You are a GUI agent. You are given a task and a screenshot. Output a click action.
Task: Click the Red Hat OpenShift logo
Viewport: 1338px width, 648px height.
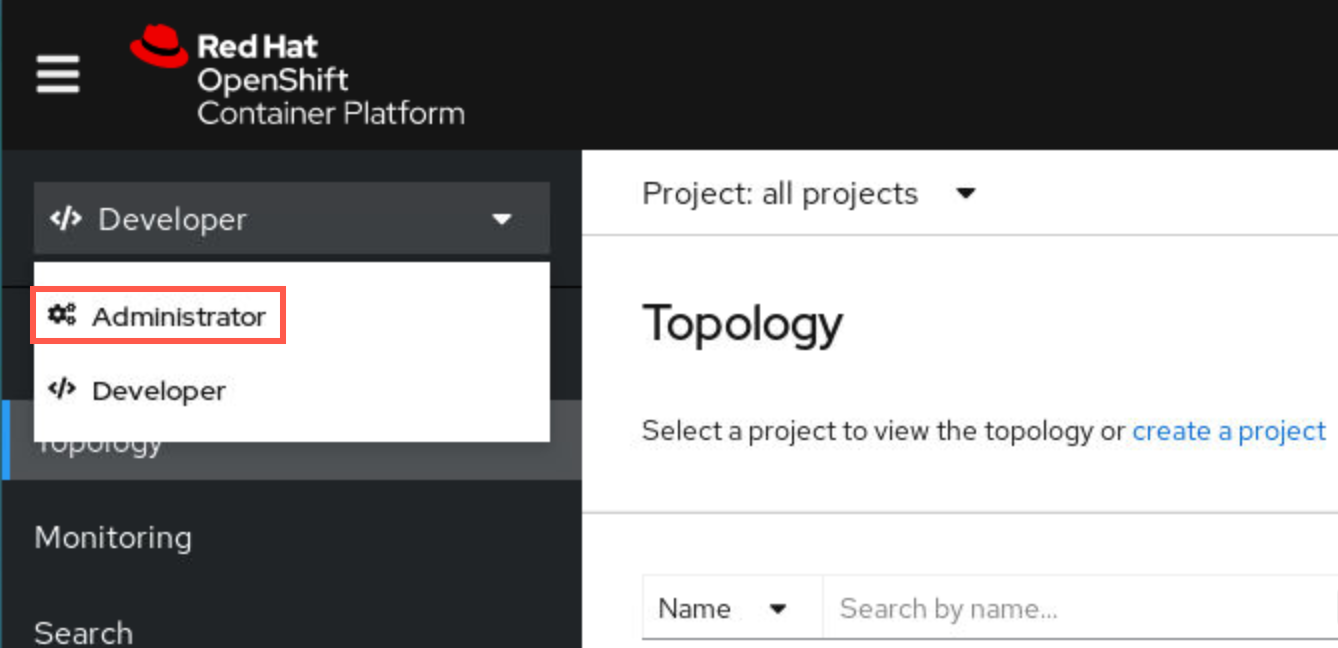[297, 77]
